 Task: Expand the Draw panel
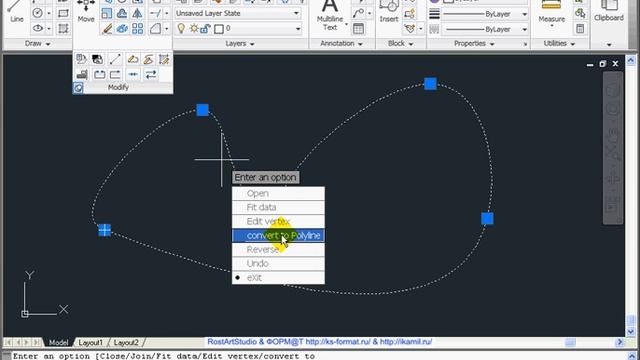(38, 43)
